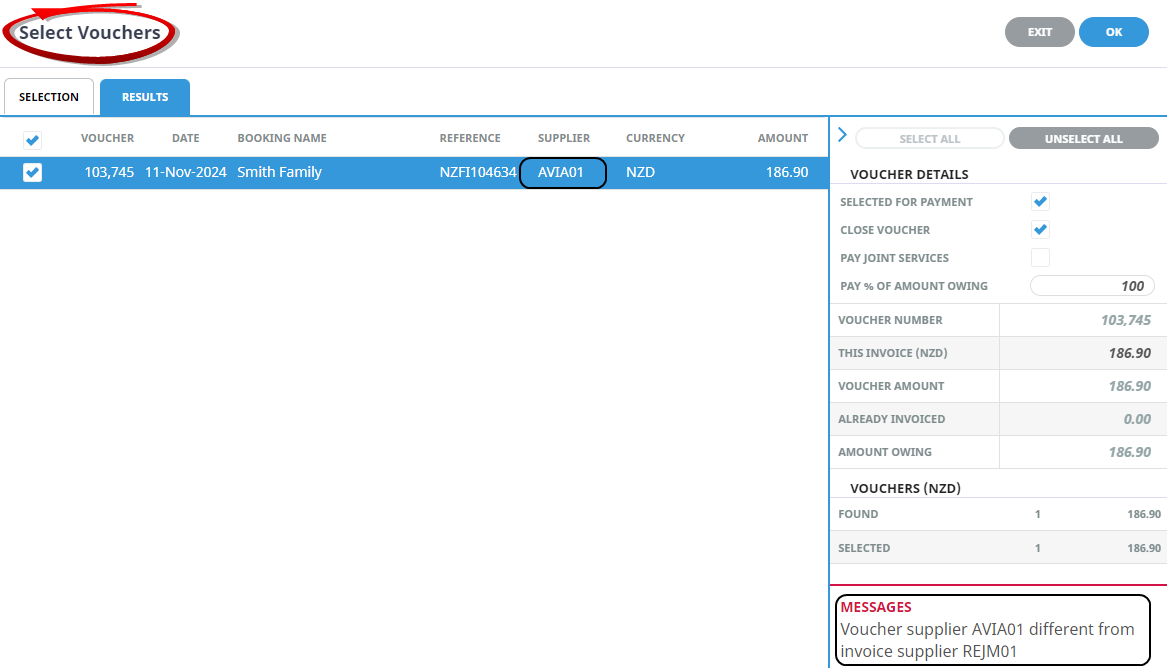Image resolution: width=1167 pixels, height=668 pixels.
Task: Switch to the Results tab
Action: (x=145, y=97)
